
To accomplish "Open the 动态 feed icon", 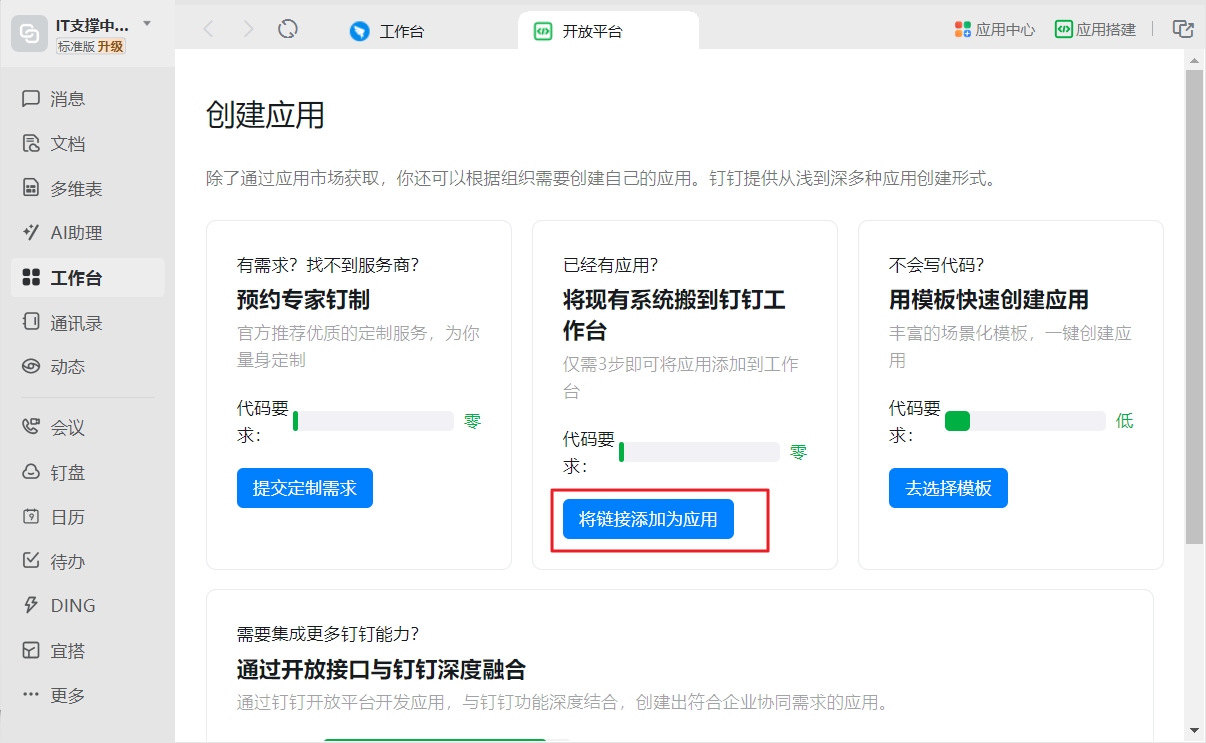I will pos(31,367).
